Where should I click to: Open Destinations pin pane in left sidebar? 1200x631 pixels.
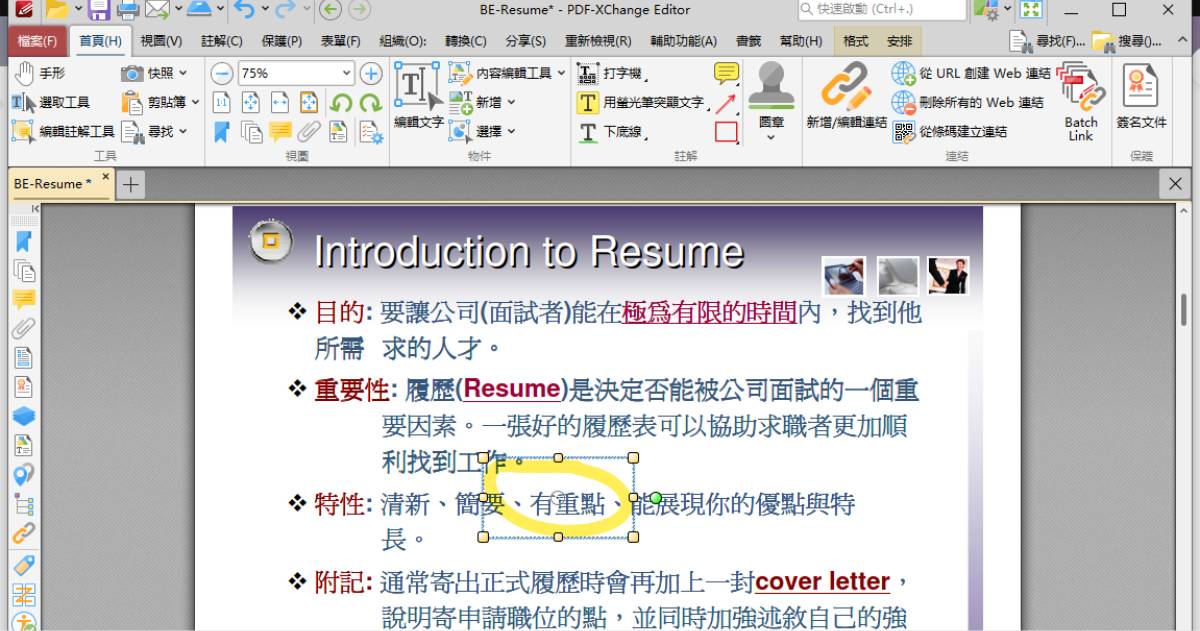coord(24,474)
